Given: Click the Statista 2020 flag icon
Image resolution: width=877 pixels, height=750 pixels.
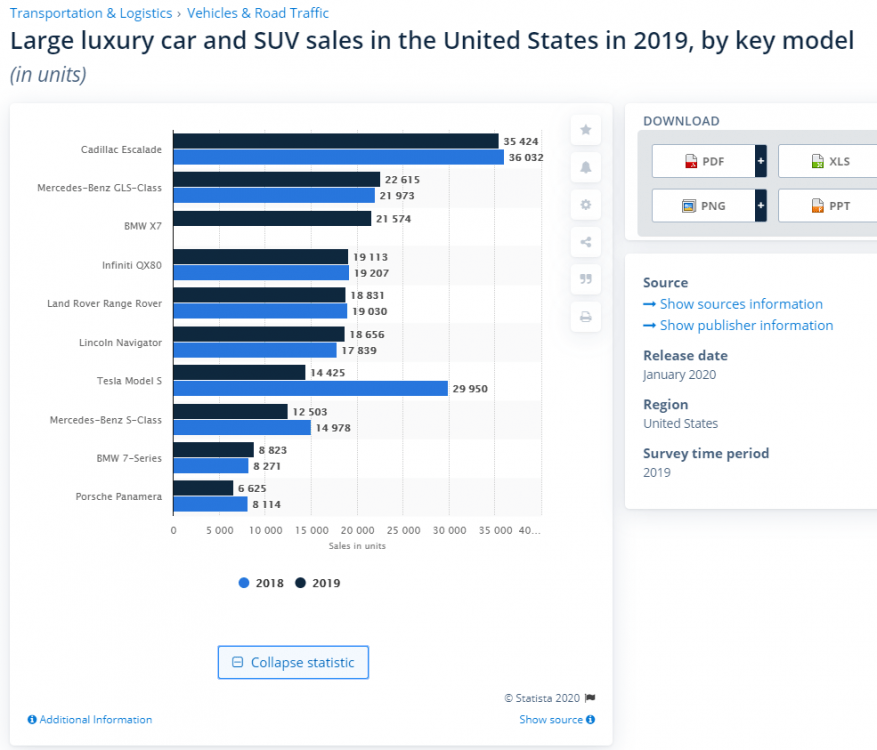Looking at the screenshot, I should 590,698.
